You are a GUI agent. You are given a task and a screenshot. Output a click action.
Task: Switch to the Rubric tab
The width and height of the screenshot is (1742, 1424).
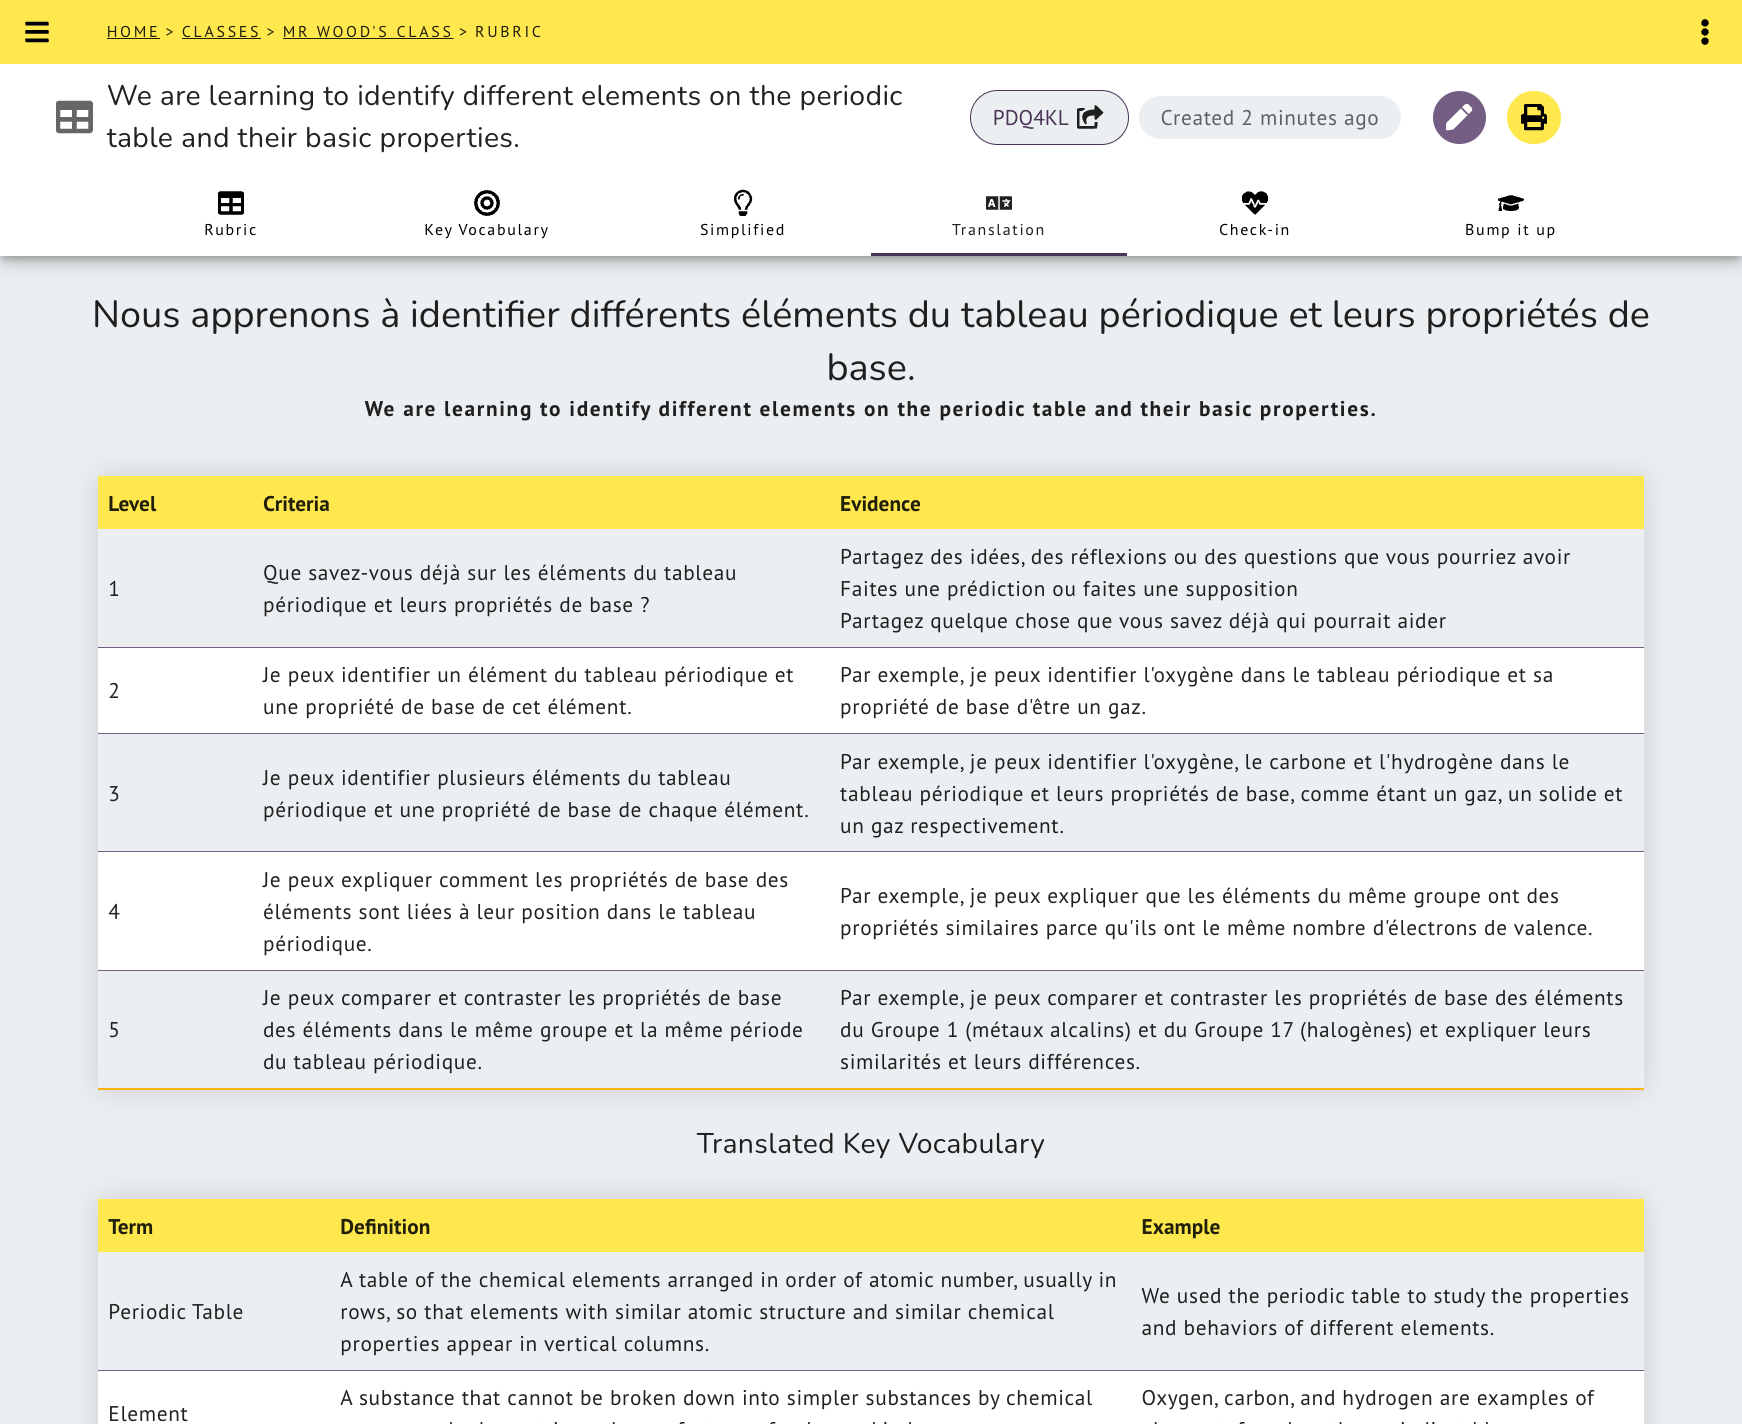(231, 215)
